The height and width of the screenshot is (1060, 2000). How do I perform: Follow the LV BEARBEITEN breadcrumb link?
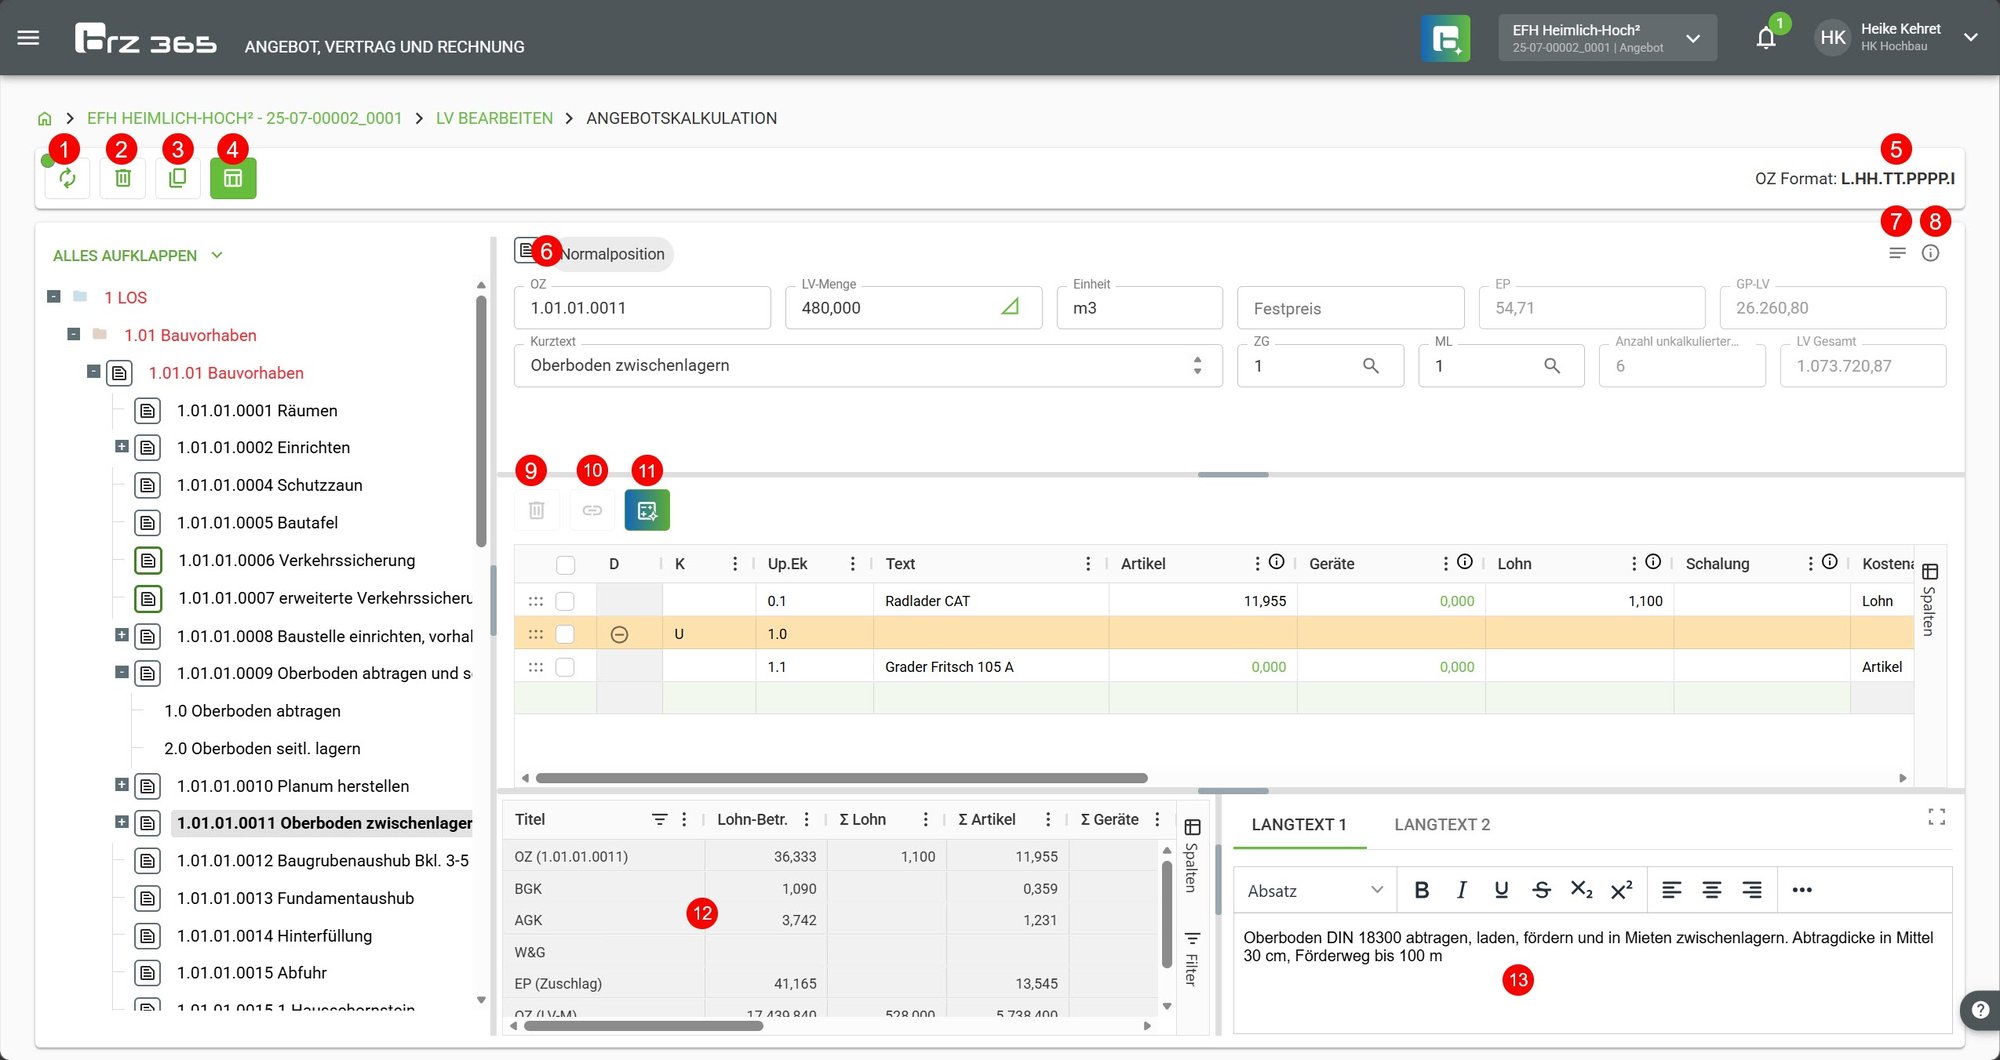(x=494, y=118)
